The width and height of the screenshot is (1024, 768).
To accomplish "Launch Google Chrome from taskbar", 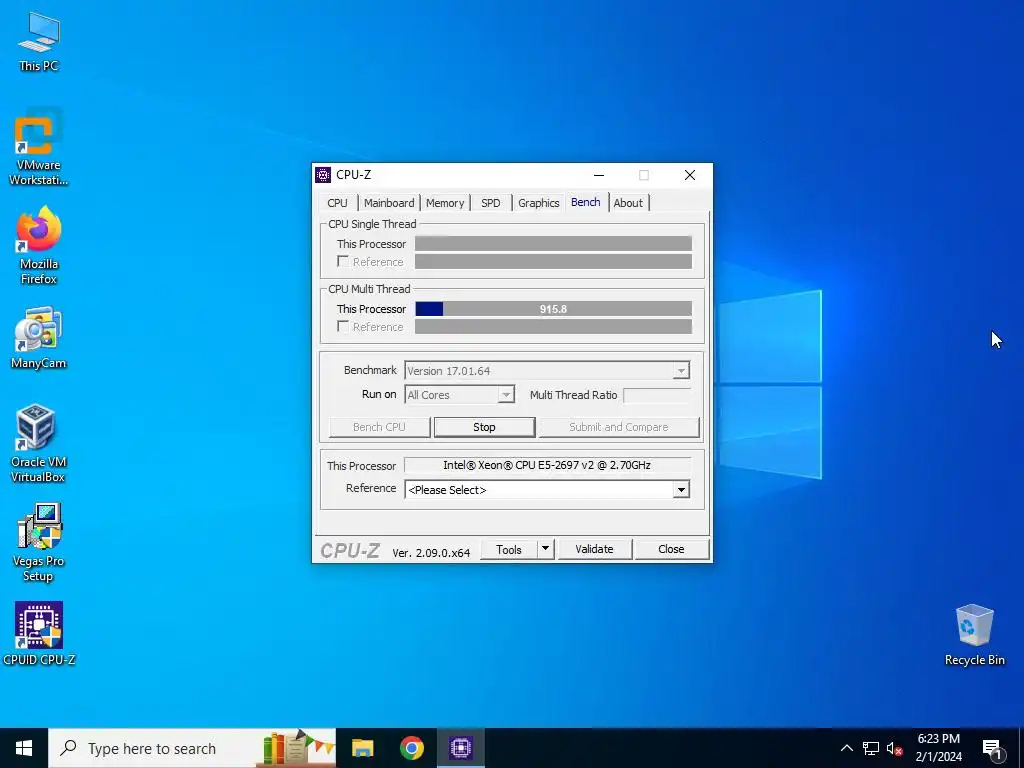I will [x=411, y=748].
